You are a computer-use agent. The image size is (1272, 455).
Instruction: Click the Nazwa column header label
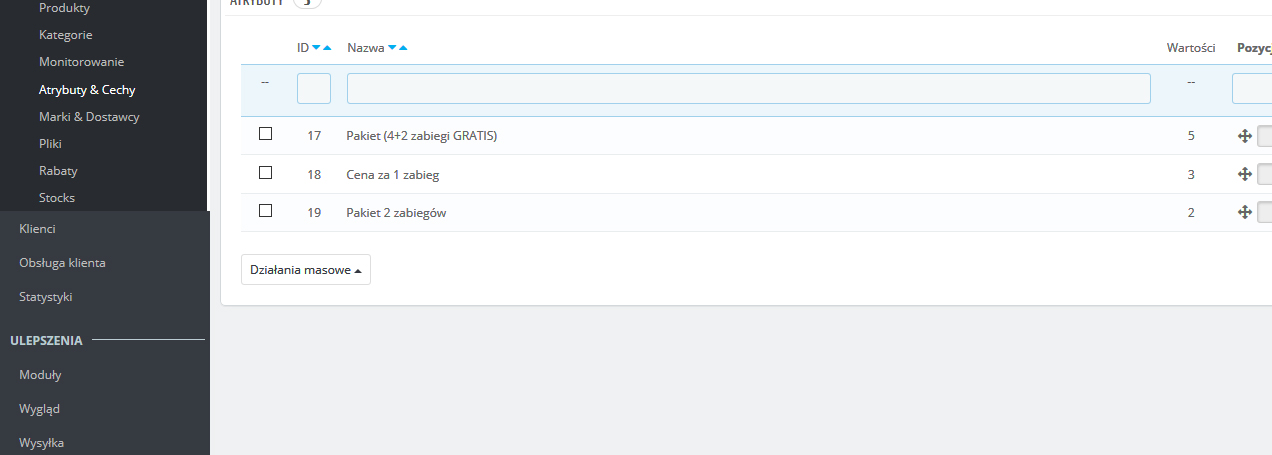pos(366,48)
